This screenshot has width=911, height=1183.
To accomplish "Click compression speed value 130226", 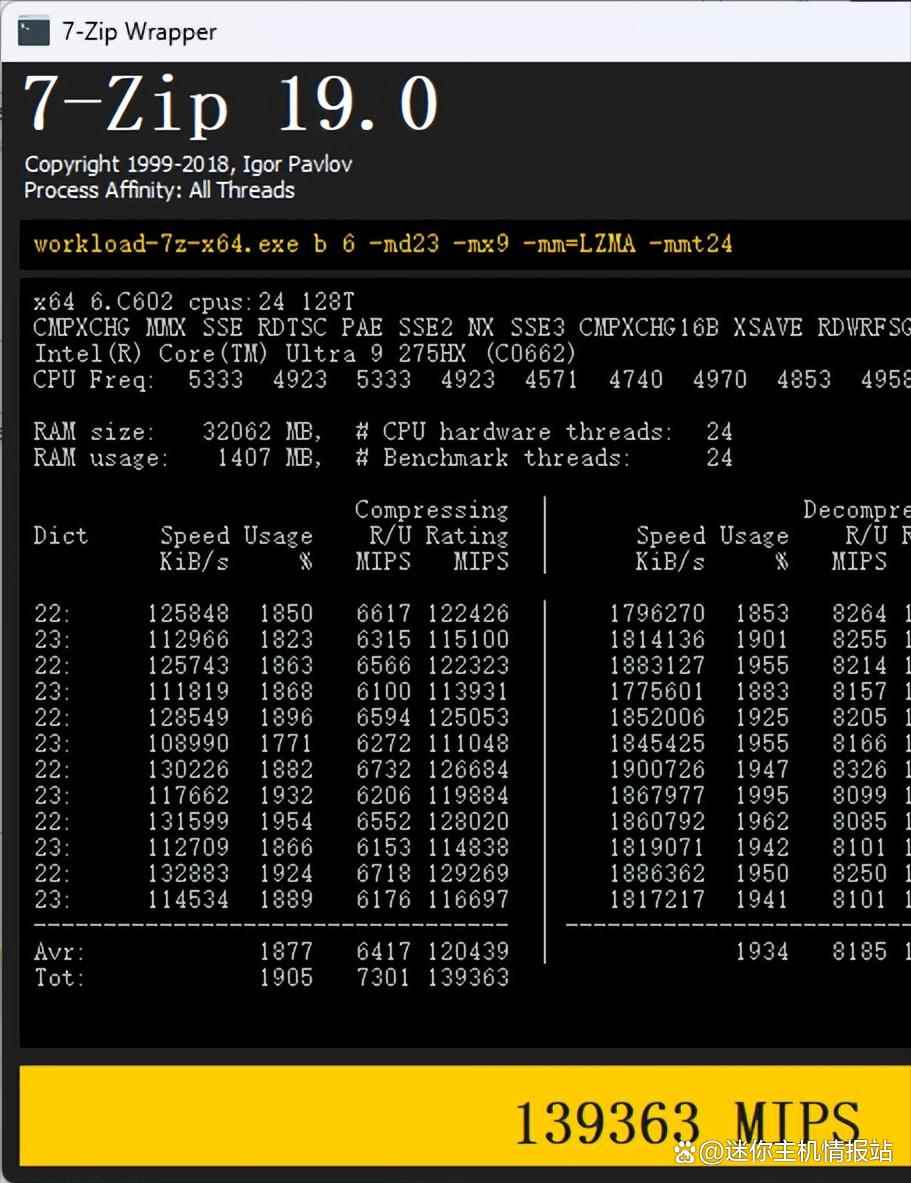I will 188,770.
